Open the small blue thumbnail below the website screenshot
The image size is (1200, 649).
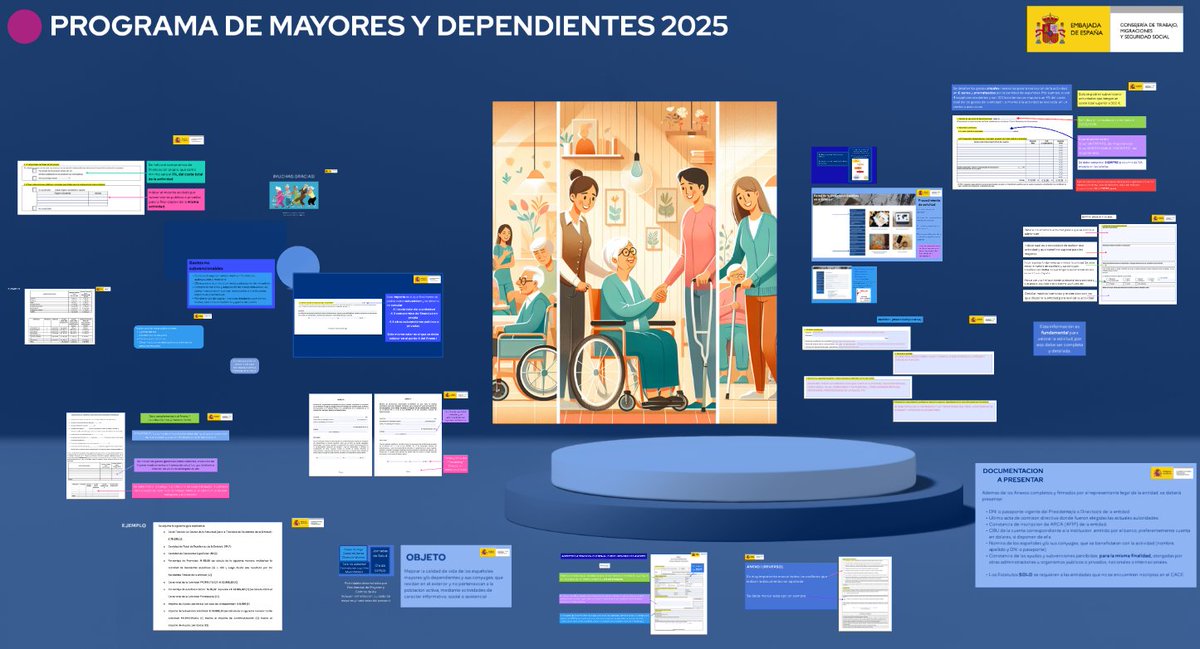click(844, 284)
